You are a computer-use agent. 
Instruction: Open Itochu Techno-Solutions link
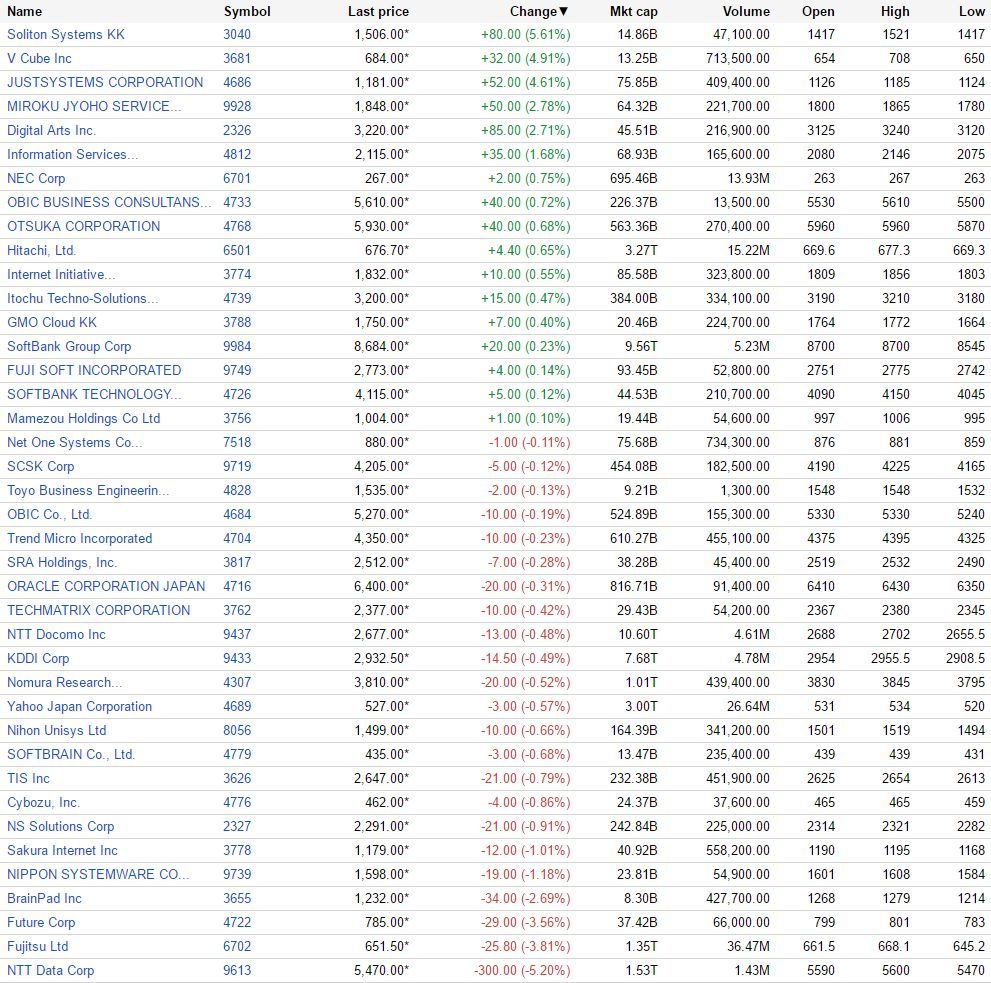(83, 298)
